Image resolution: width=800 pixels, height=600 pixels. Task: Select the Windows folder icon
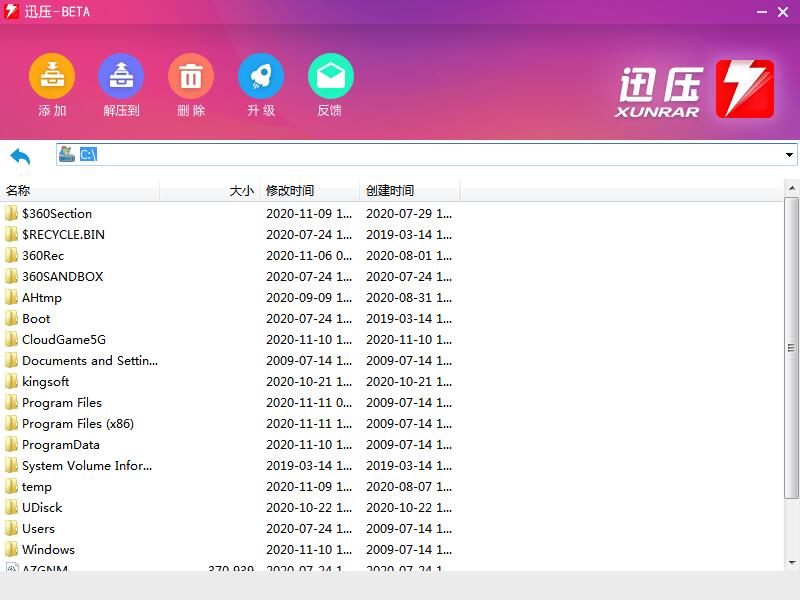coord(11,549)
